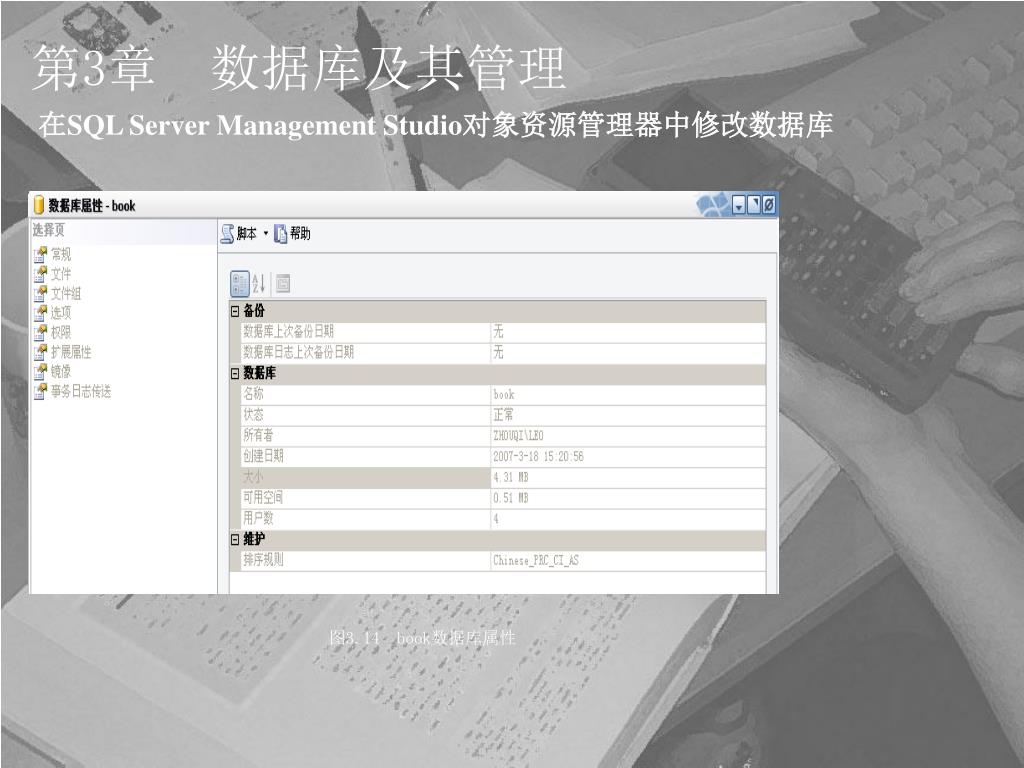Open the 选项 page icon
Screen dimensions: 1024x768
[40, 313]
